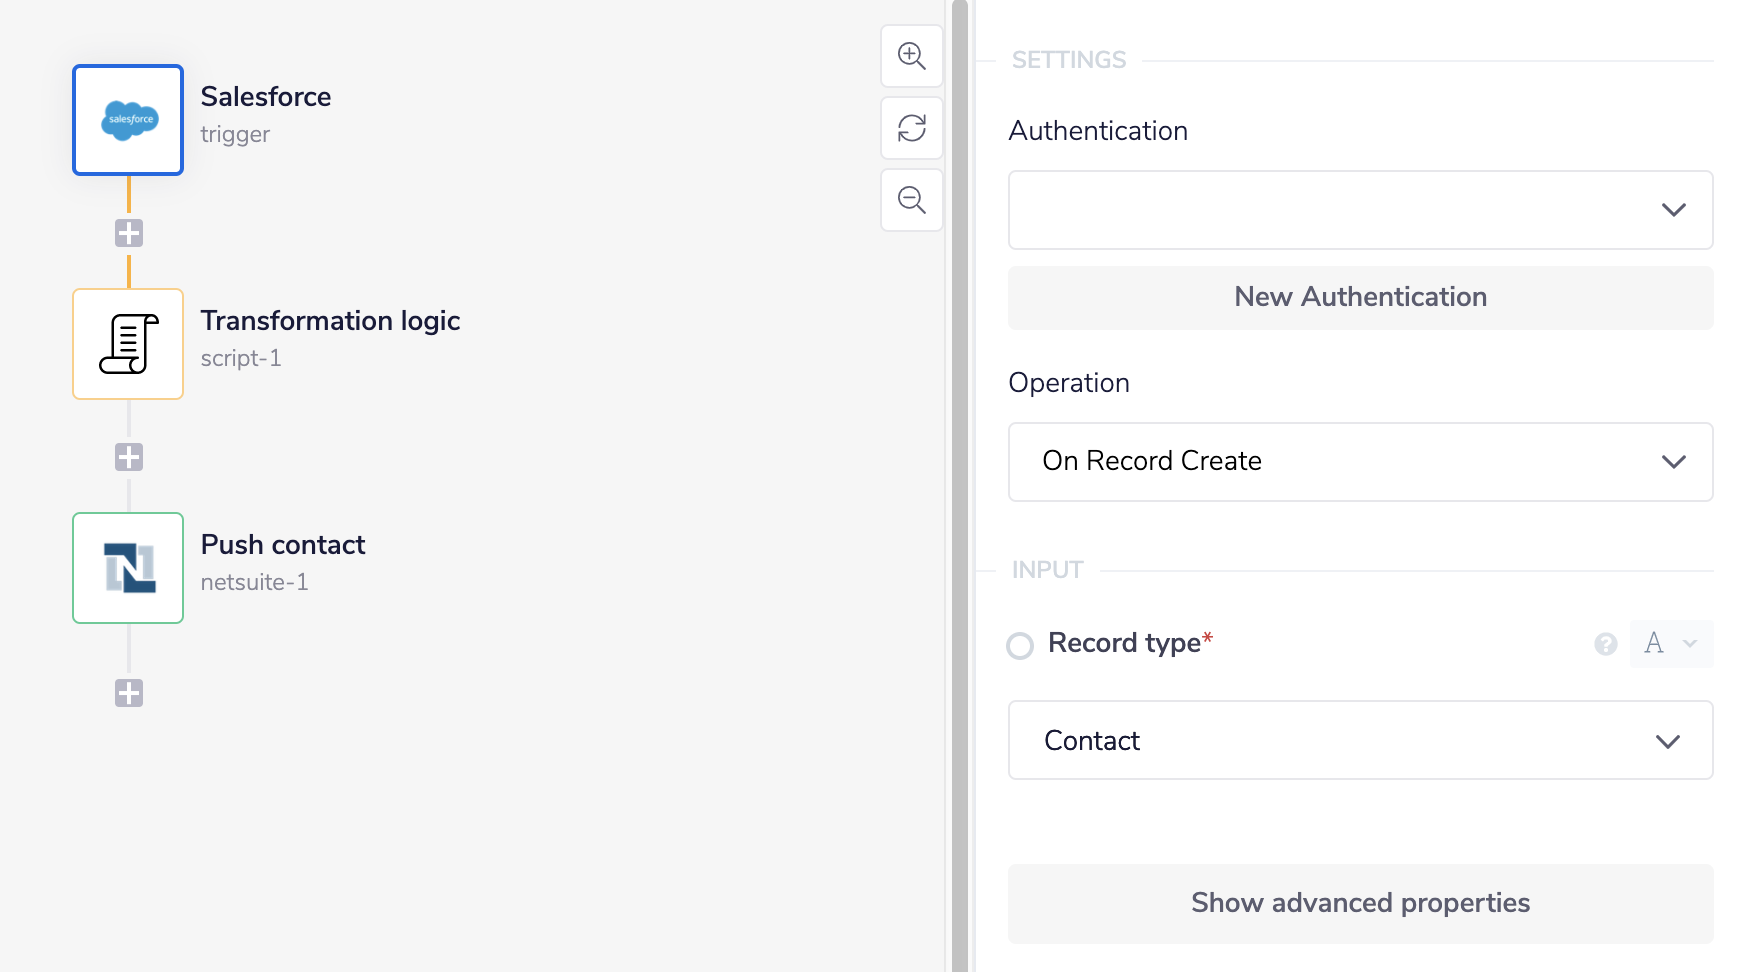This screenshot has width=1740, height=972.
Task: Select the Salesforce trigger node
Action: click(127, 119)
